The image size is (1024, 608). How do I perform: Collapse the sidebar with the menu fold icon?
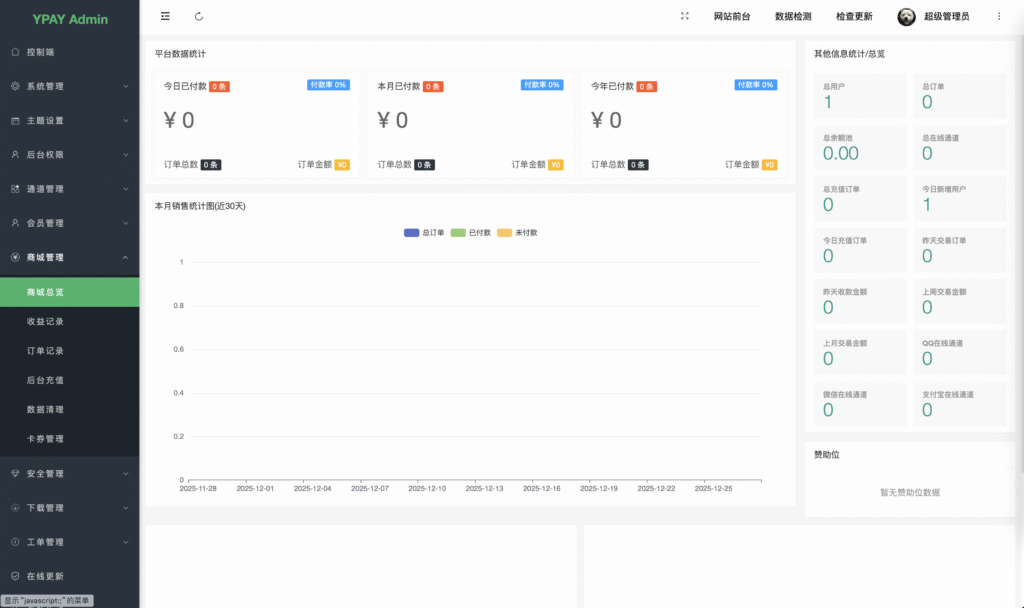click(165, 16)
